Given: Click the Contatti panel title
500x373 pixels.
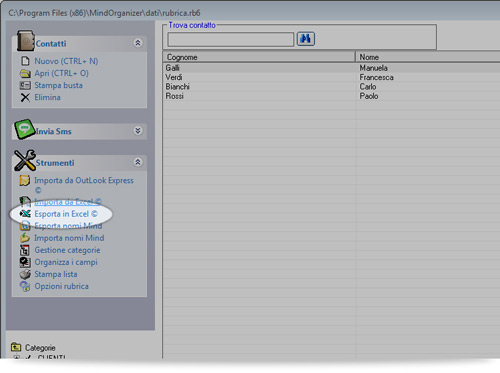Looking at the screenshot, I should (x=51, y=44).
